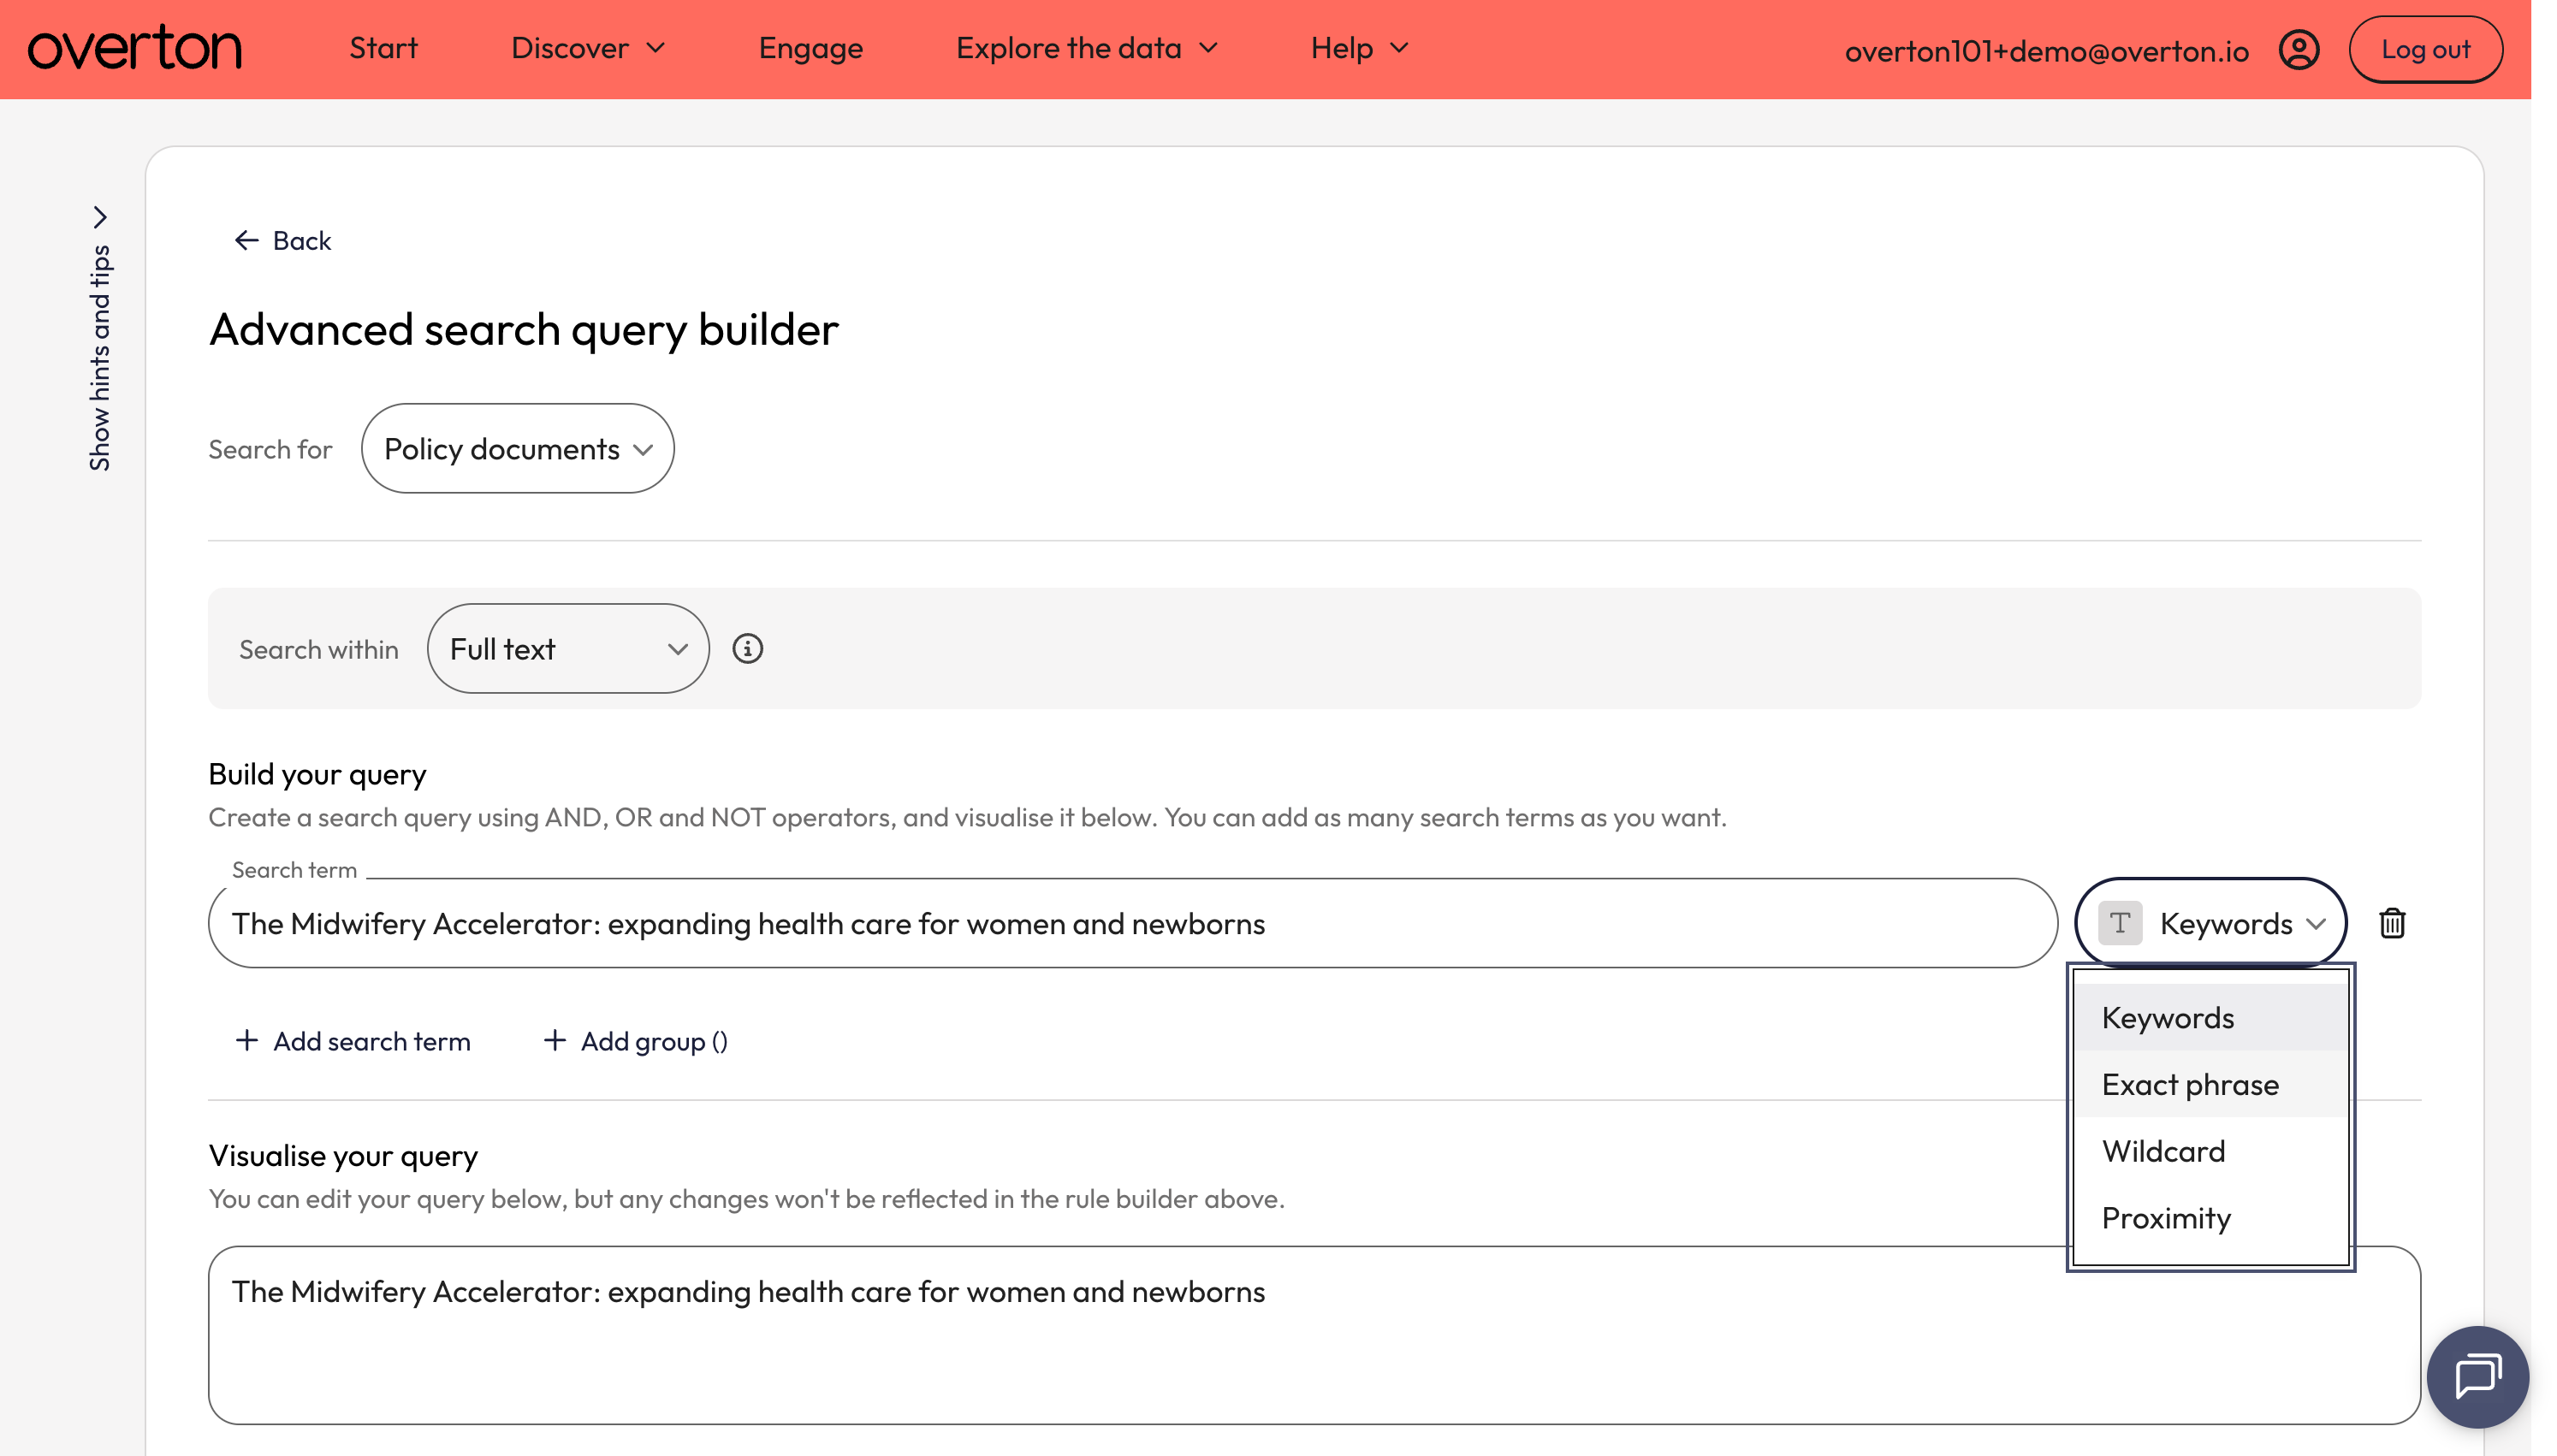
Task: Choose the Exact phrase option
Action: coord(2210,1085)
